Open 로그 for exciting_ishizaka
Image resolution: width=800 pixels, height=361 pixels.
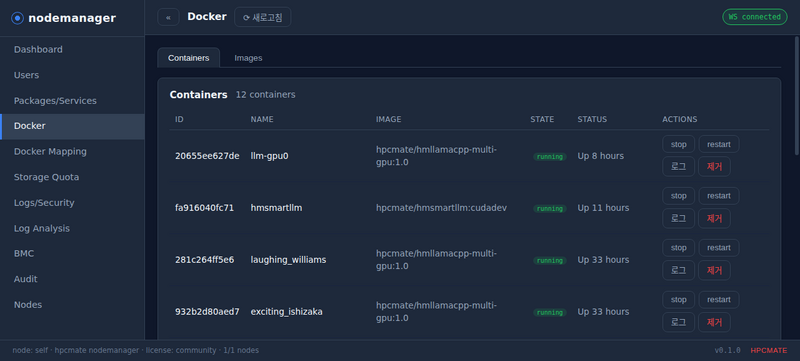(x=679, y=322)
